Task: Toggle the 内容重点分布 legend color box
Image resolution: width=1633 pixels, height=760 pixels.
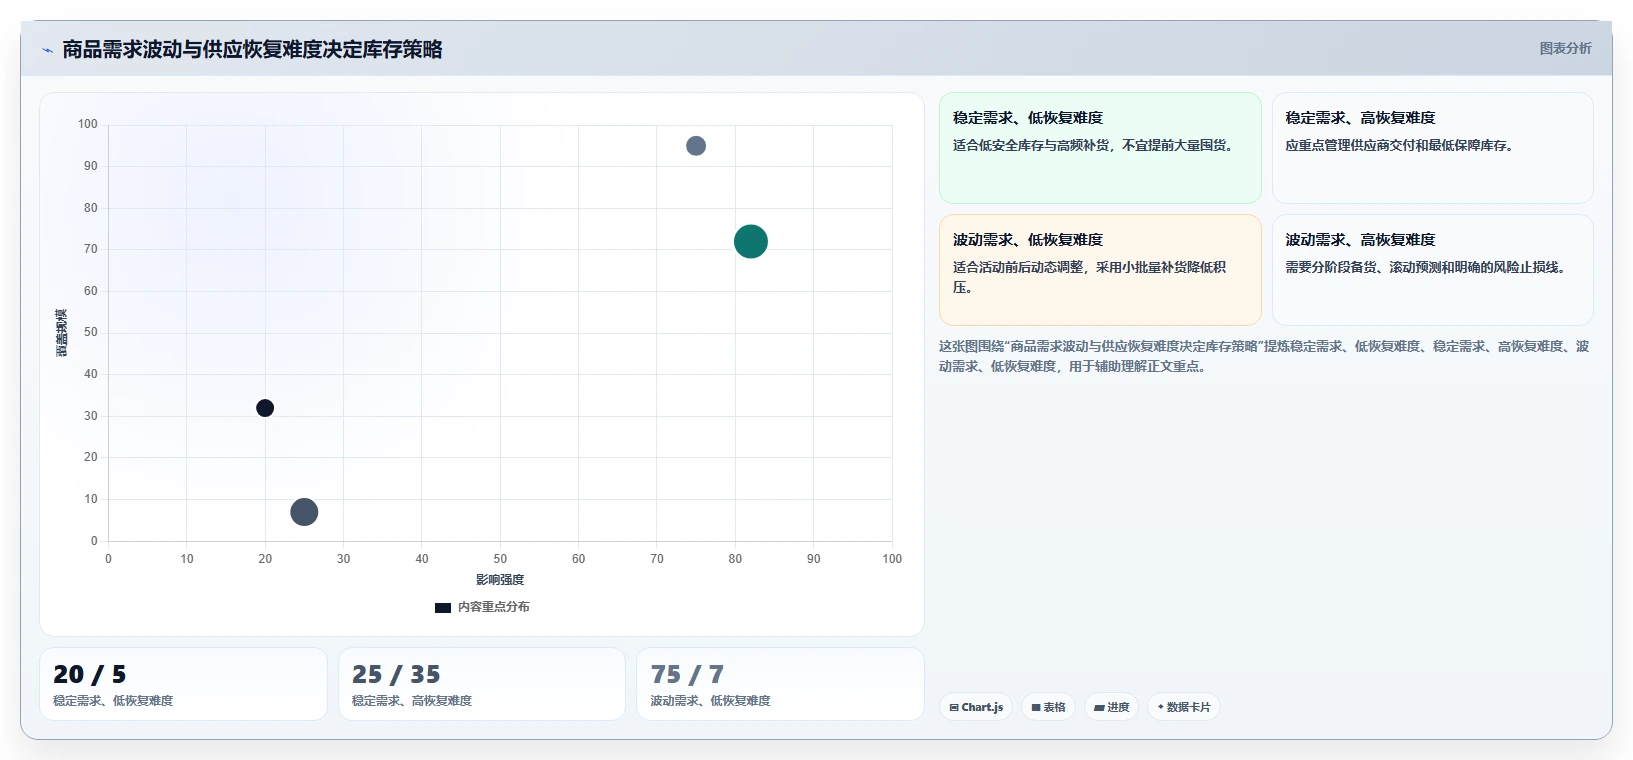Action: click(443, 608)
